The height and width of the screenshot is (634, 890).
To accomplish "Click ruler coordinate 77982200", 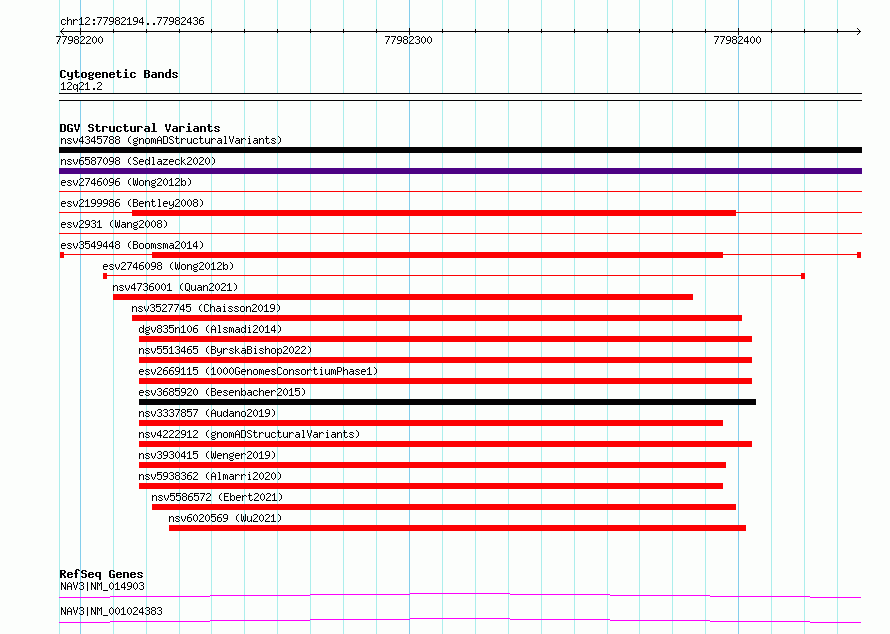I will pos(79,40).
